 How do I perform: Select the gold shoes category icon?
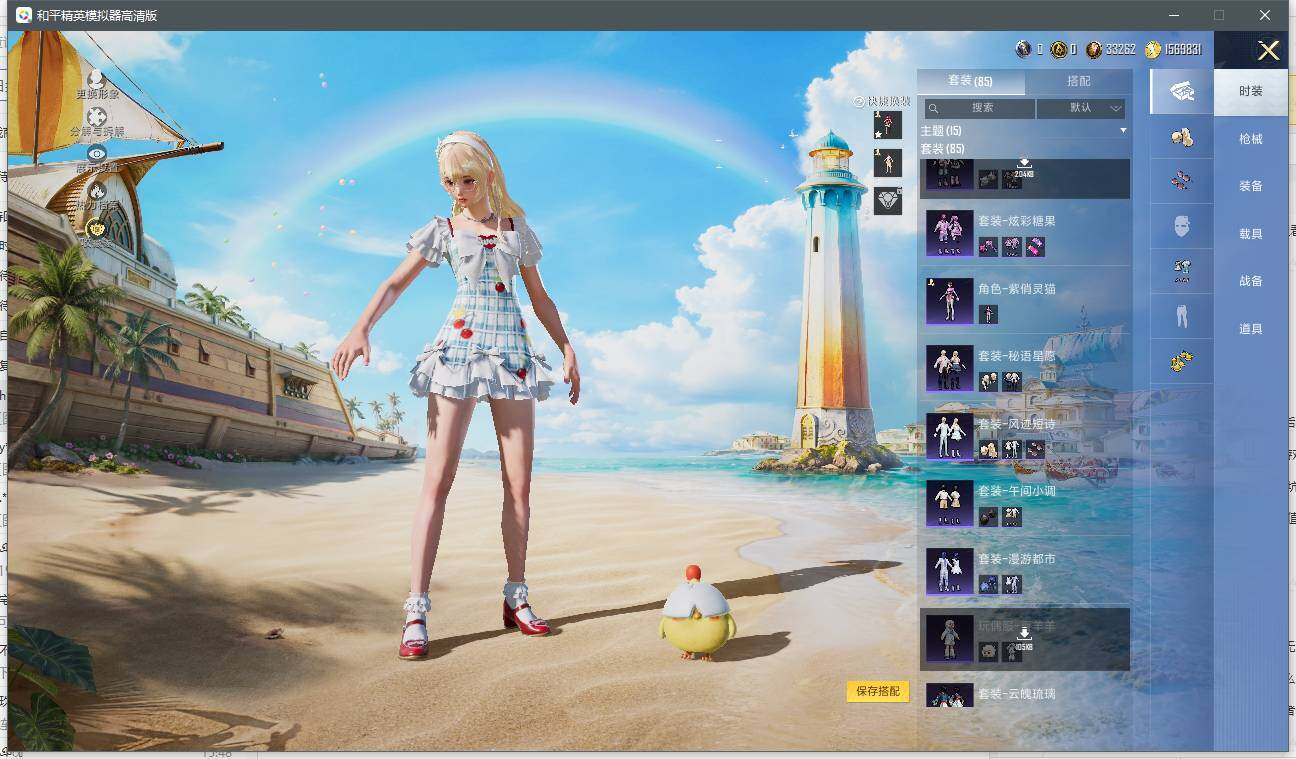[x=1182, y=361]
